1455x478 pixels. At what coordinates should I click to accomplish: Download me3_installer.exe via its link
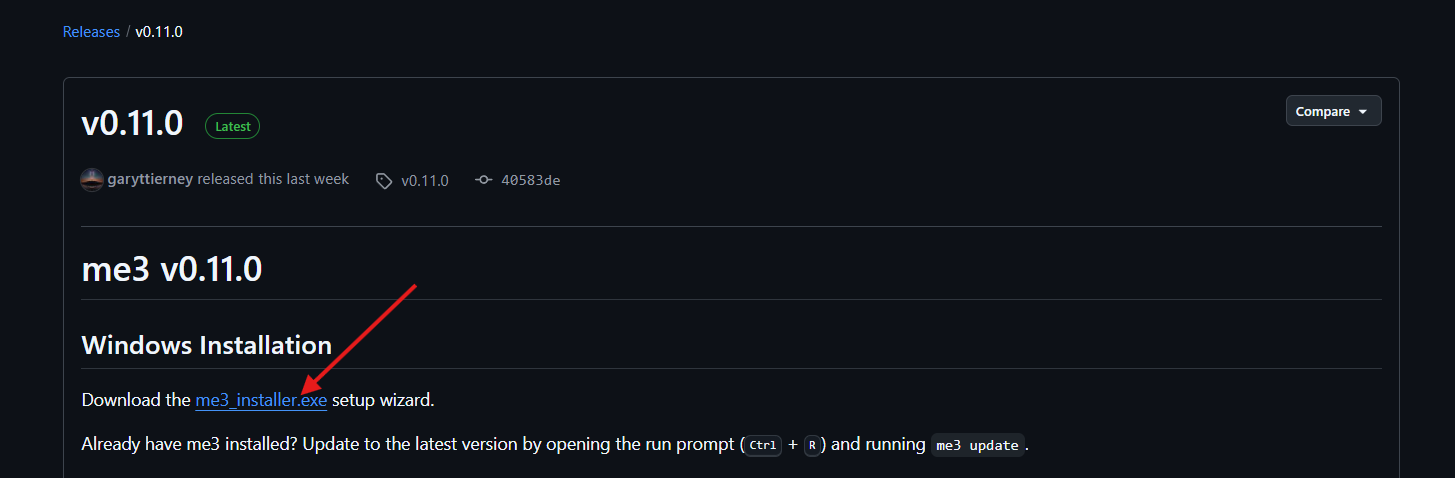[x=261, y=400]
